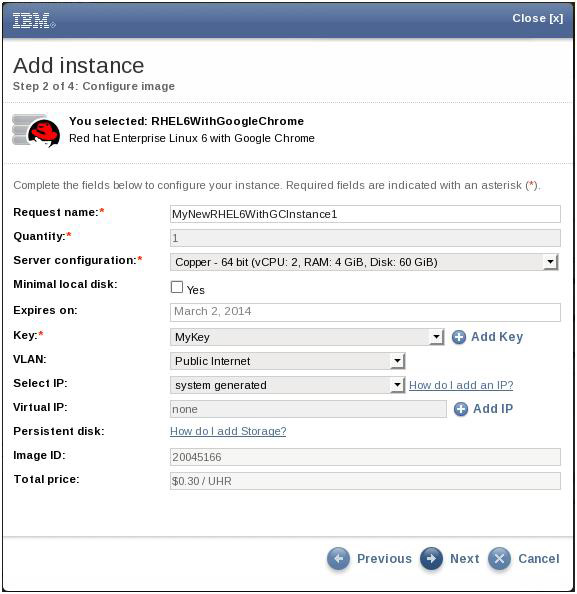577x594 pixels.
Task: Click 'Red hat Enterprise Linux 6 with Google Chrome' text
Action: [192, 138]
